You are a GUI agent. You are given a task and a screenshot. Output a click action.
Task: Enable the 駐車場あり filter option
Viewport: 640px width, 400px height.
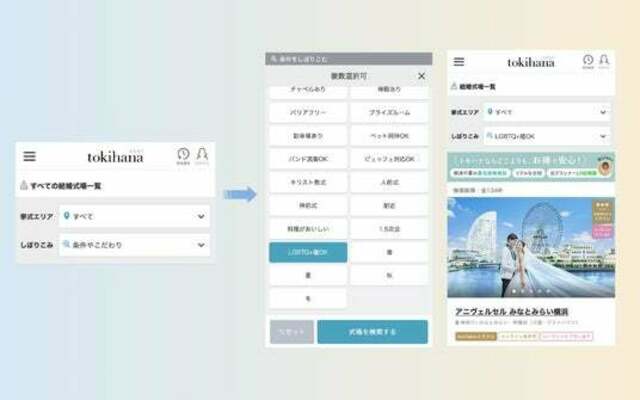click(x=308, y=136)
